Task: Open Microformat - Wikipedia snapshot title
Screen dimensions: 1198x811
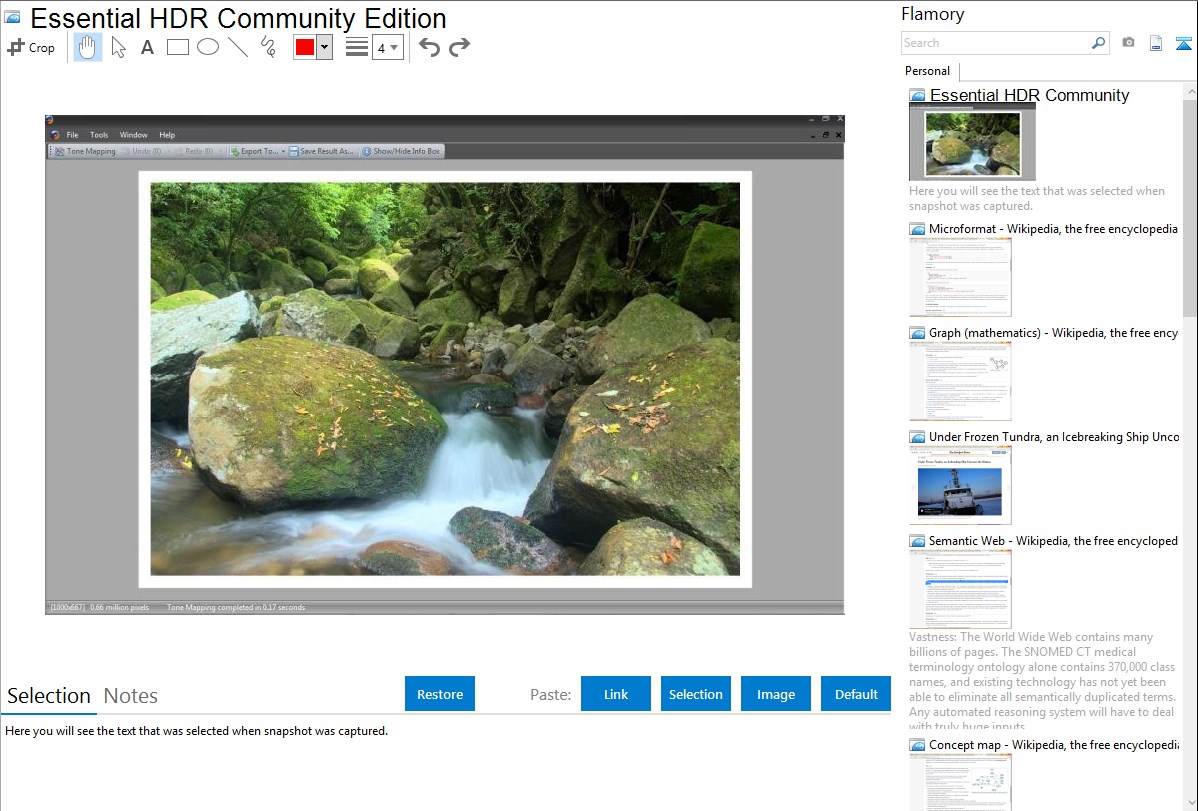Action: pyautogui.click(x=1053, y=229)
